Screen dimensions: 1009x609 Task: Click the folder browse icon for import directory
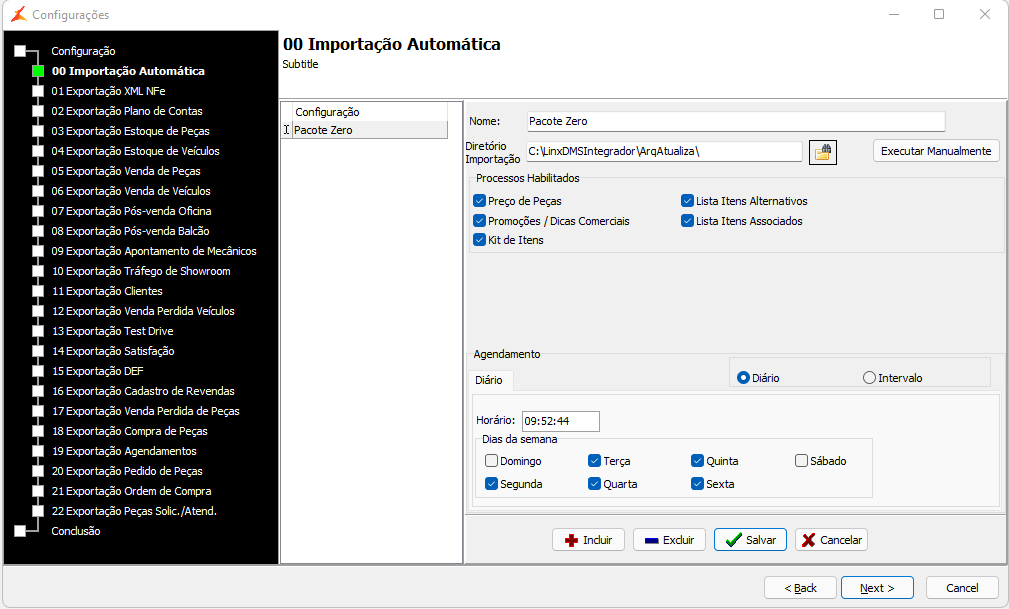[x=823, y=152]
